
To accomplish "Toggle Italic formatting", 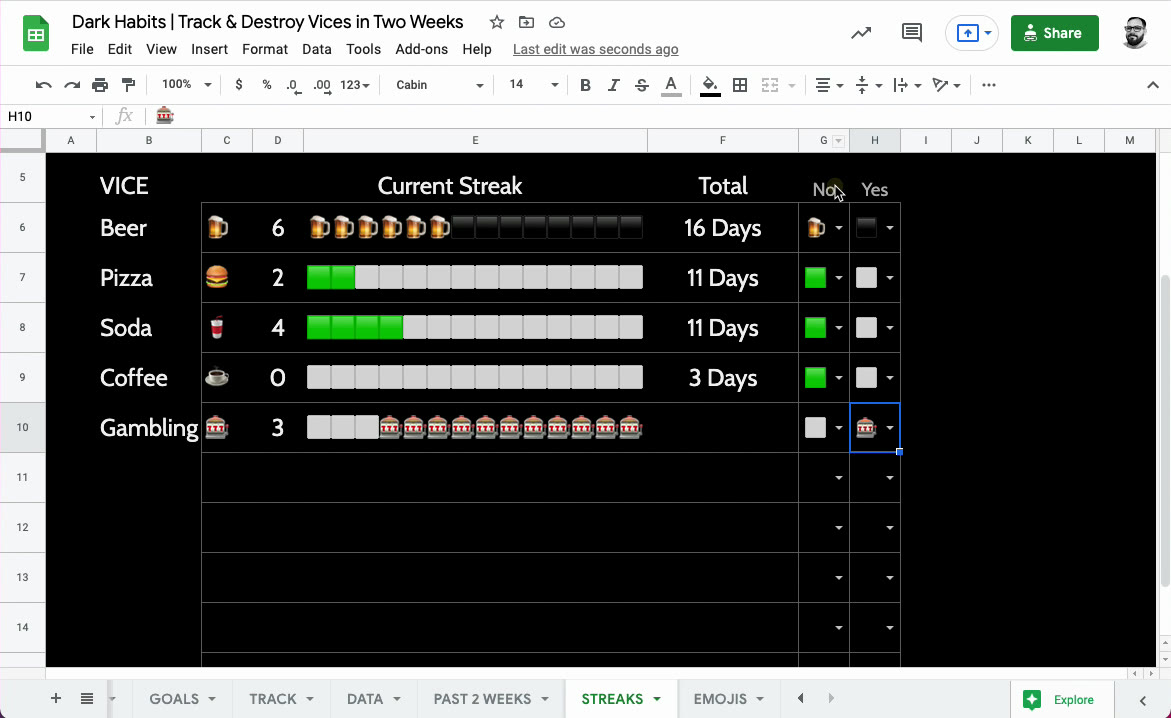I will pos(613,85).
